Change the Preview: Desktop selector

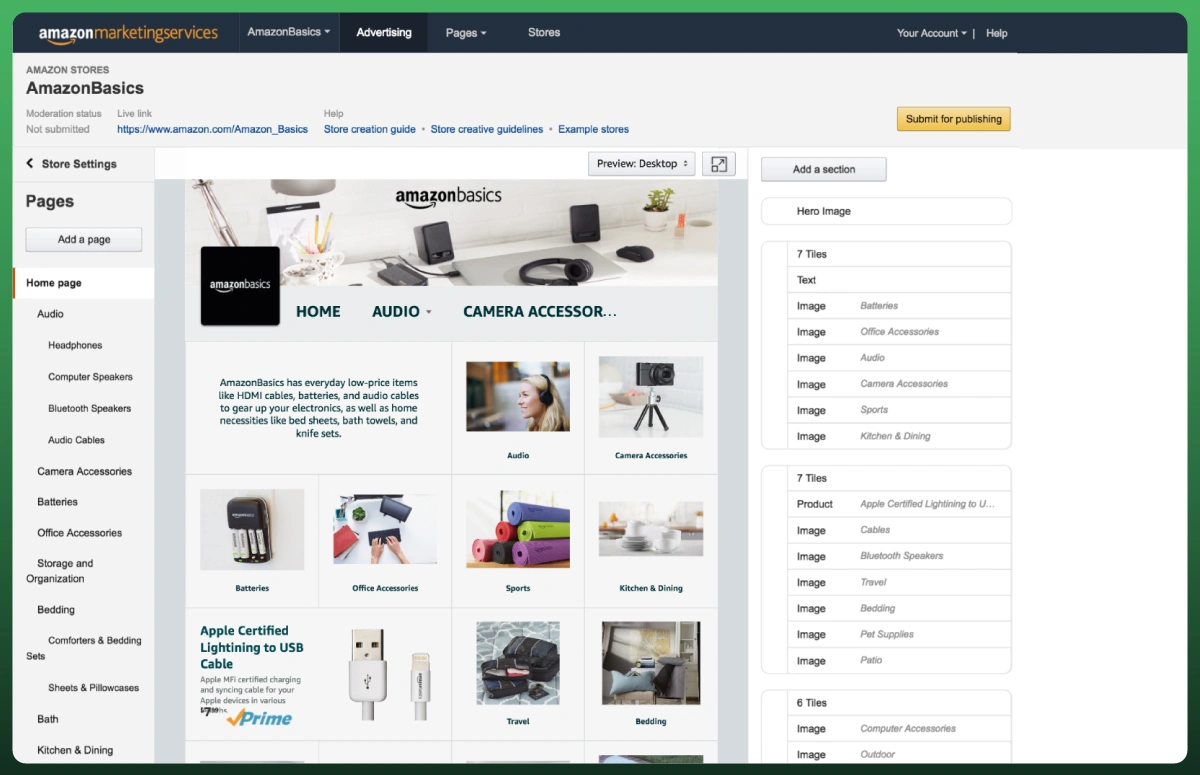tap(641, 164)
